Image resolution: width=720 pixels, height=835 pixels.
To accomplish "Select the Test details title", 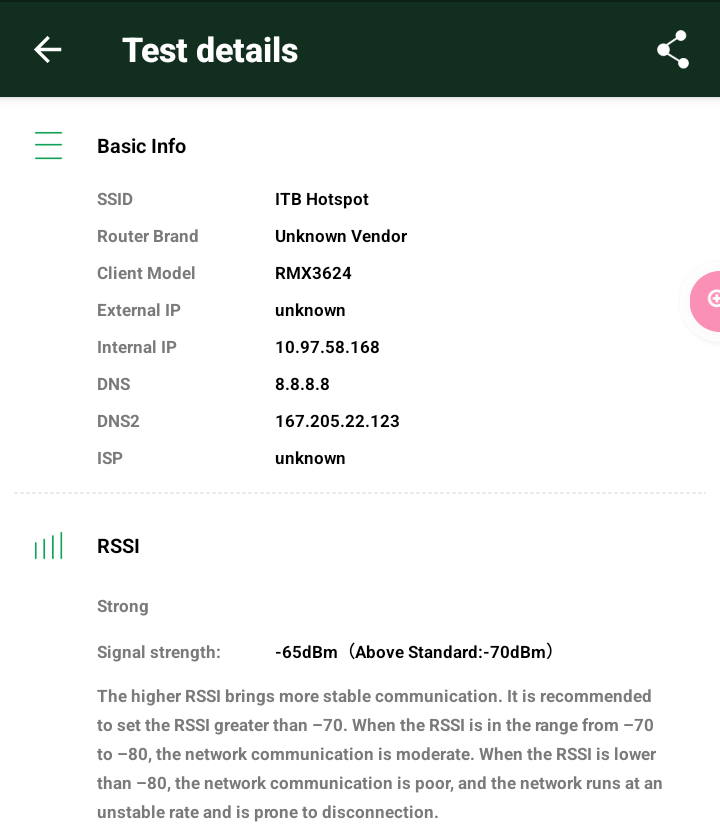I will click(210, 50).
